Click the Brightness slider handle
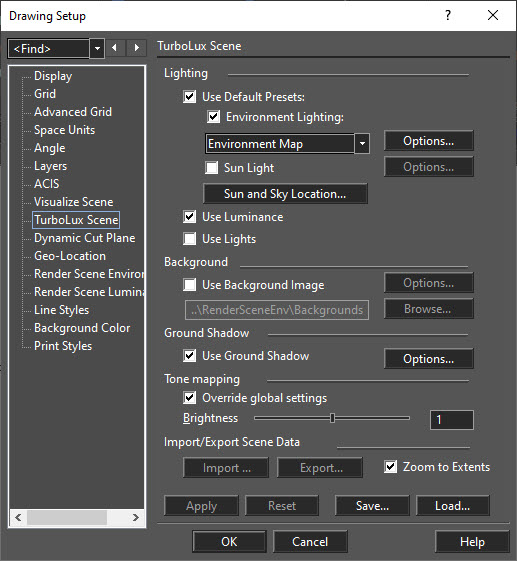The height and width of the screenshot is (561, 517). (332, 418)
